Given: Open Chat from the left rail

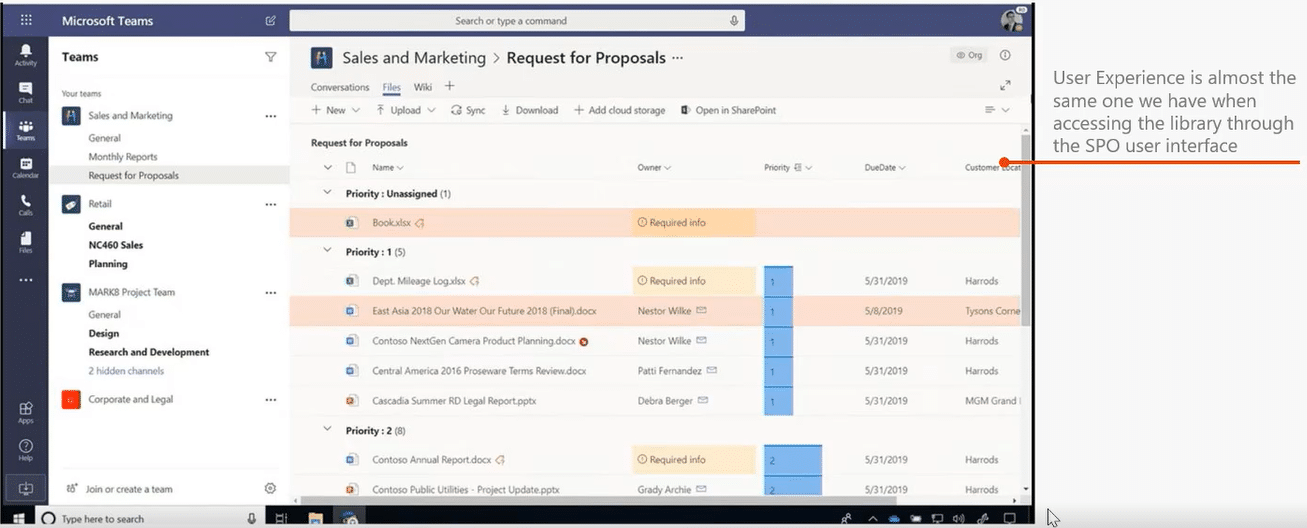Looking at the screenshot, I should pyautogui.click(x=25, y=93).
